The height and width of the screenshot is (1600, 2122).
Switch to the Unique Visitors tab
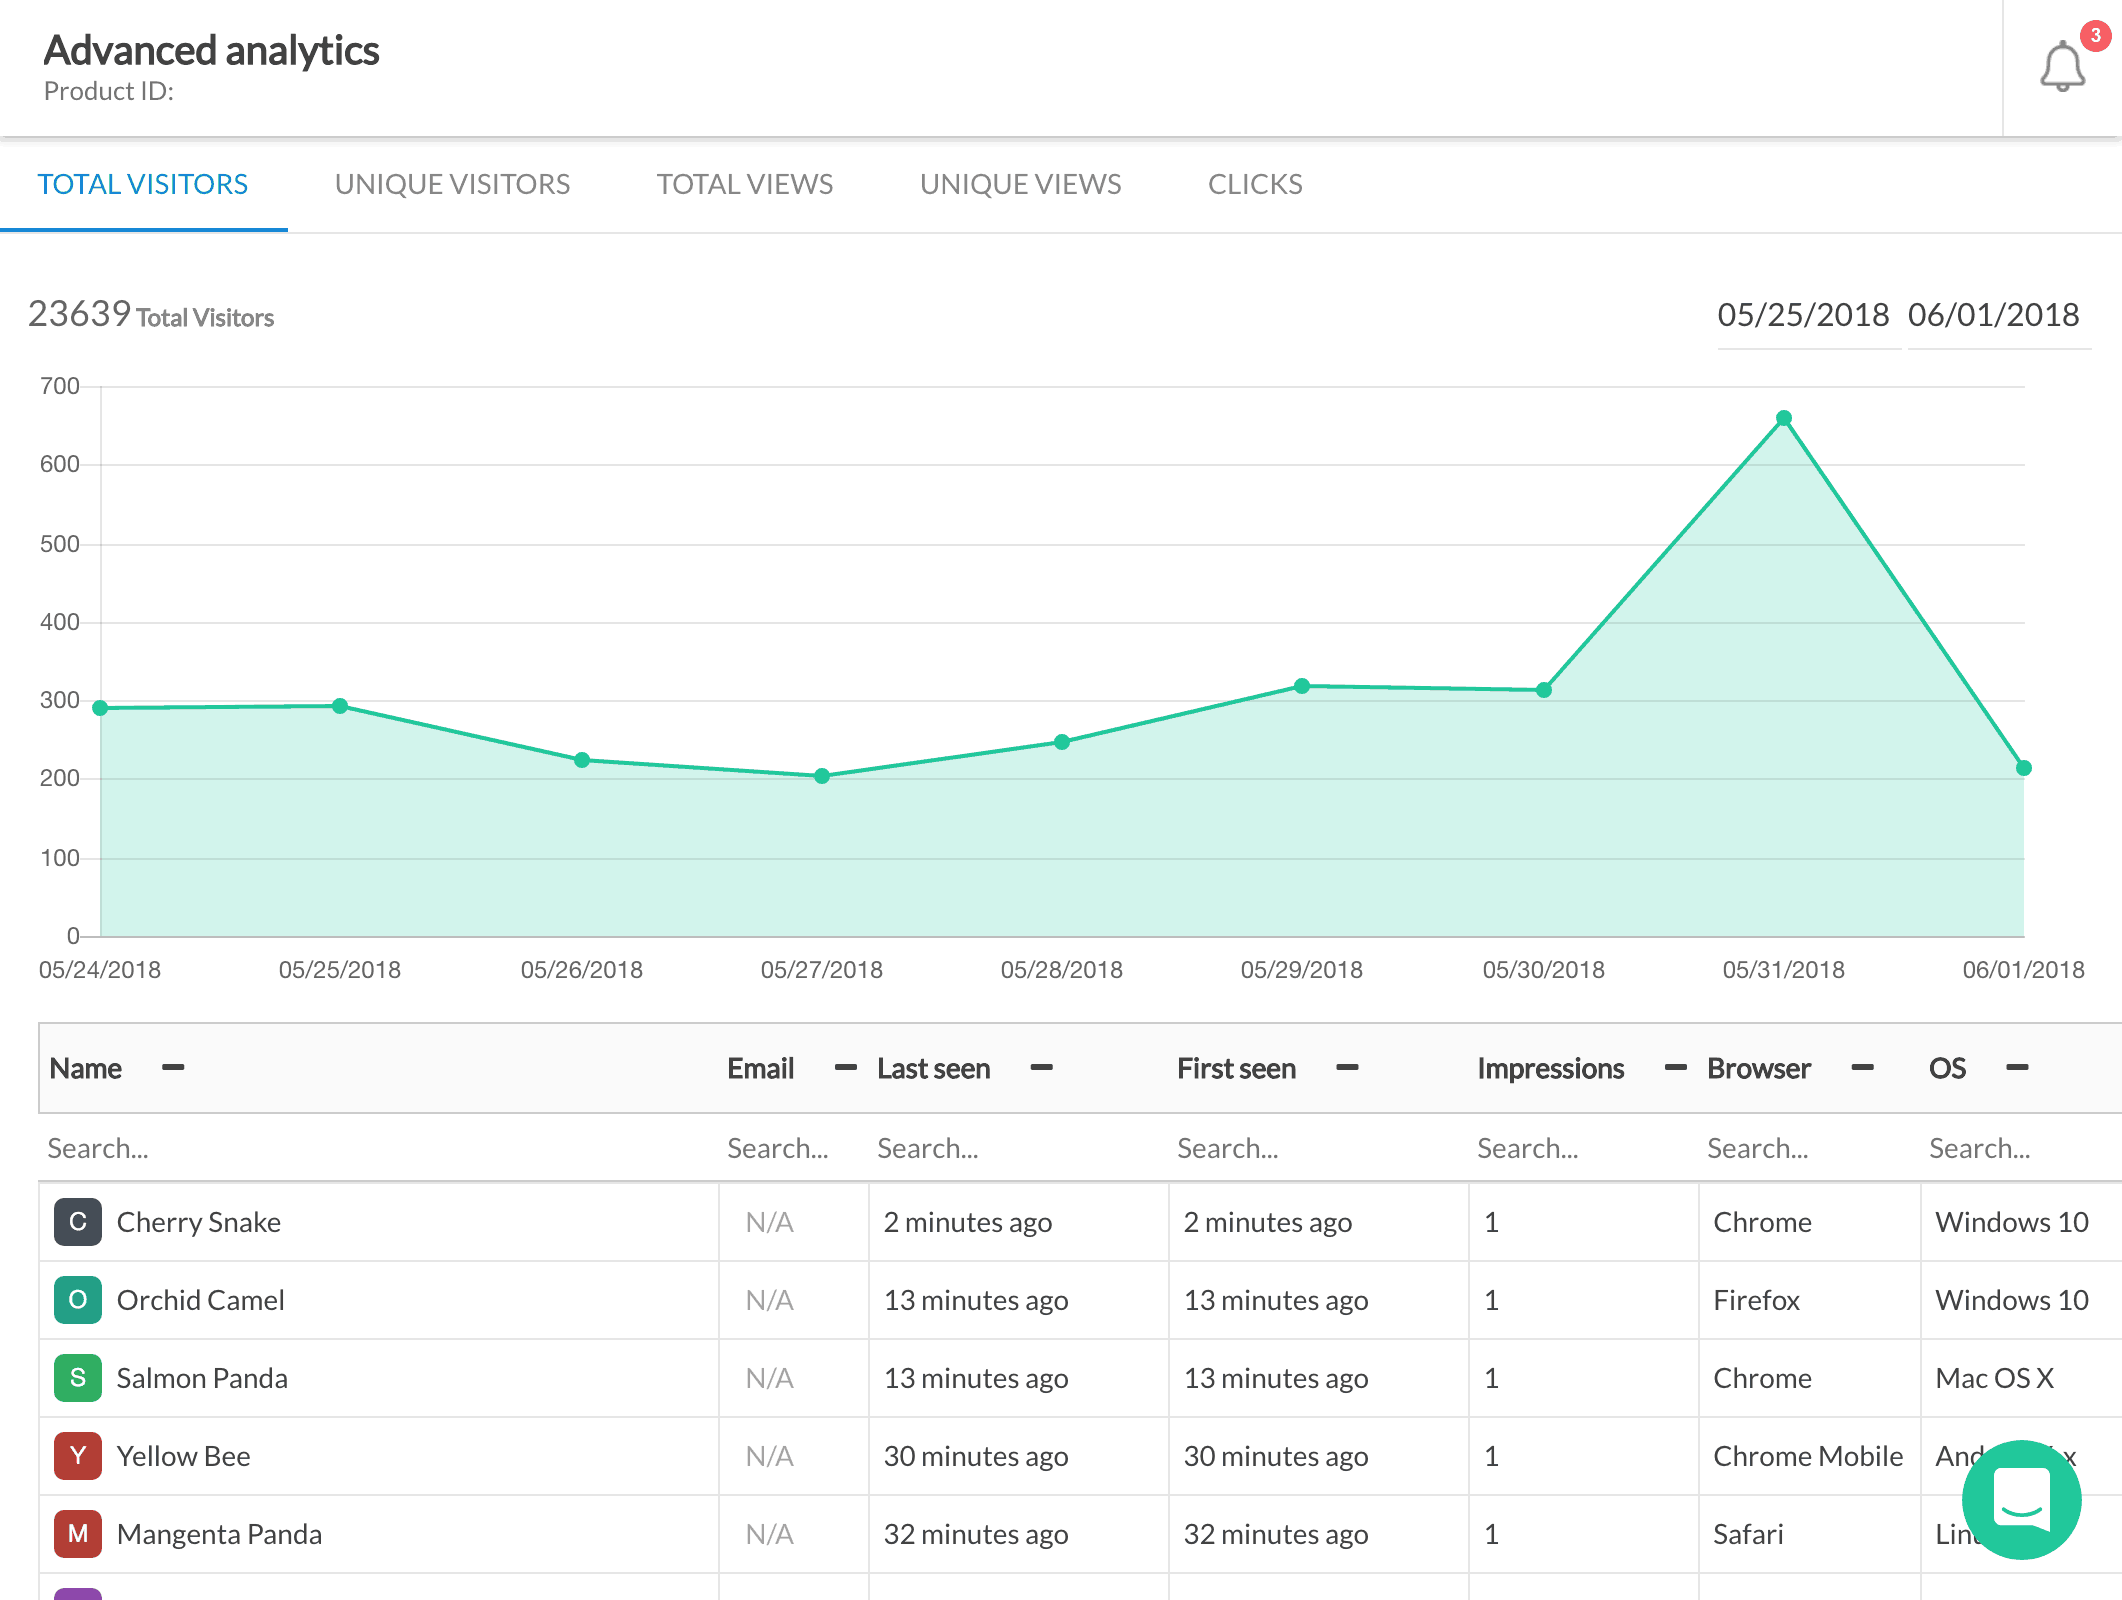coord(452,184)
